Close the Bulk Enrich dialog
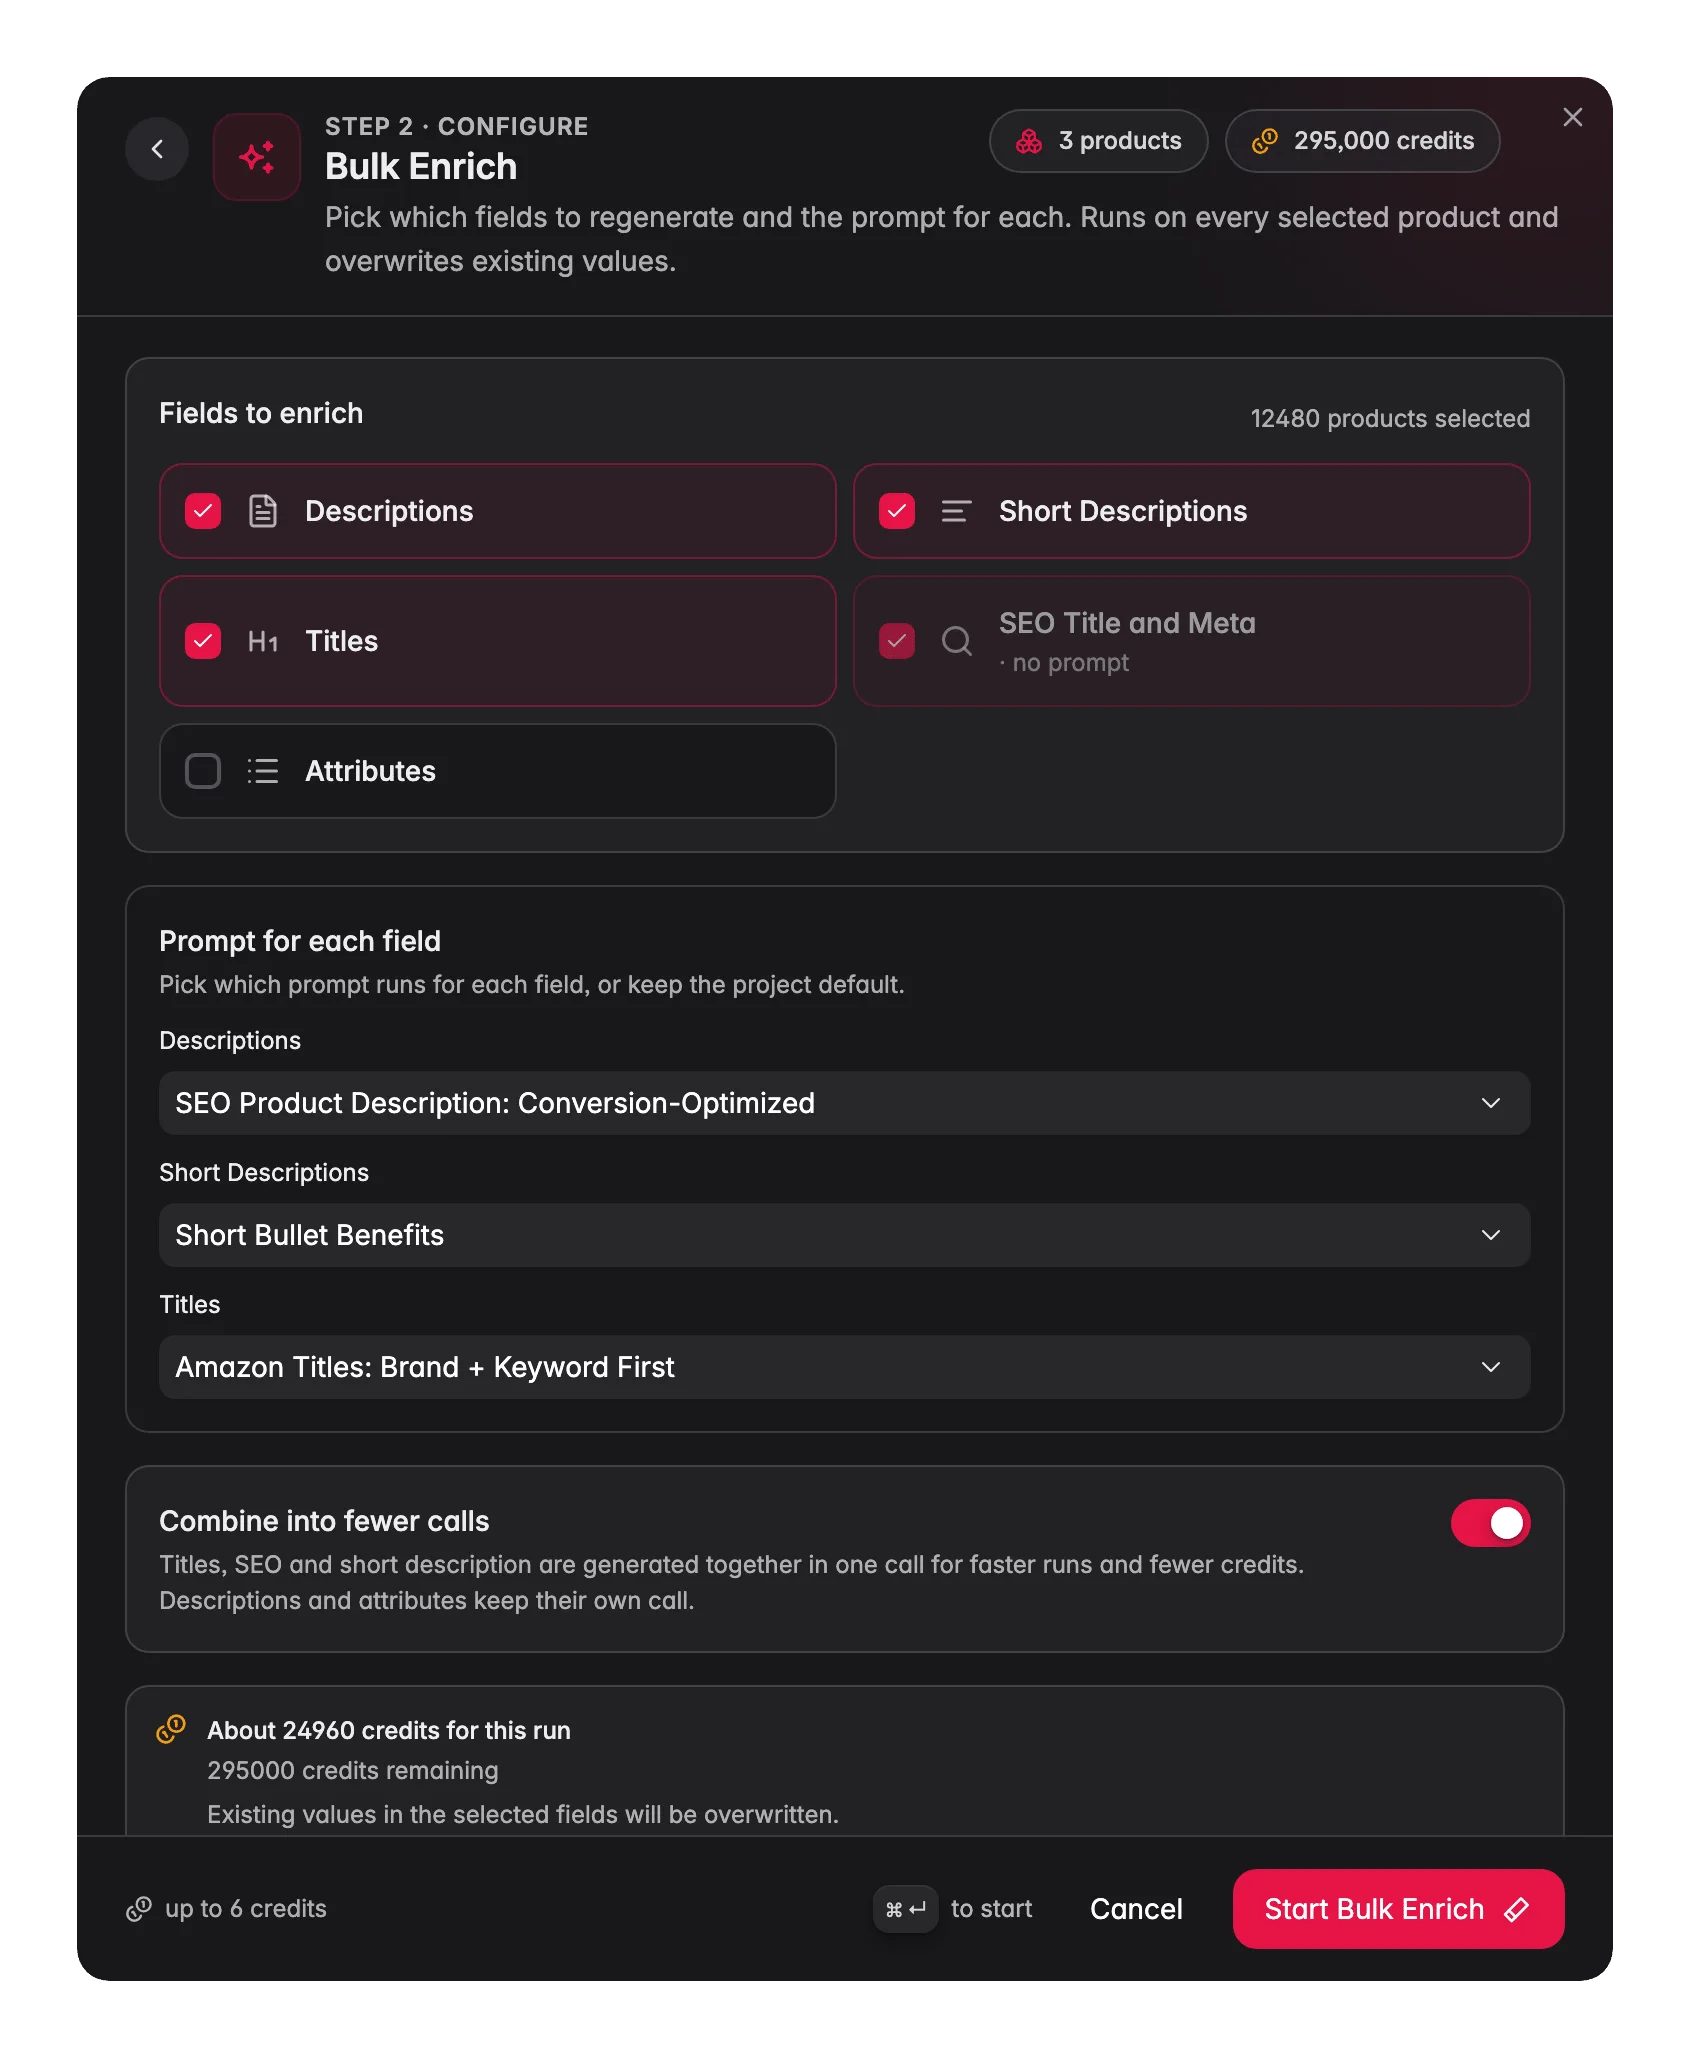This screenshot has height=2058, width=1690. tap(1572, 118)
